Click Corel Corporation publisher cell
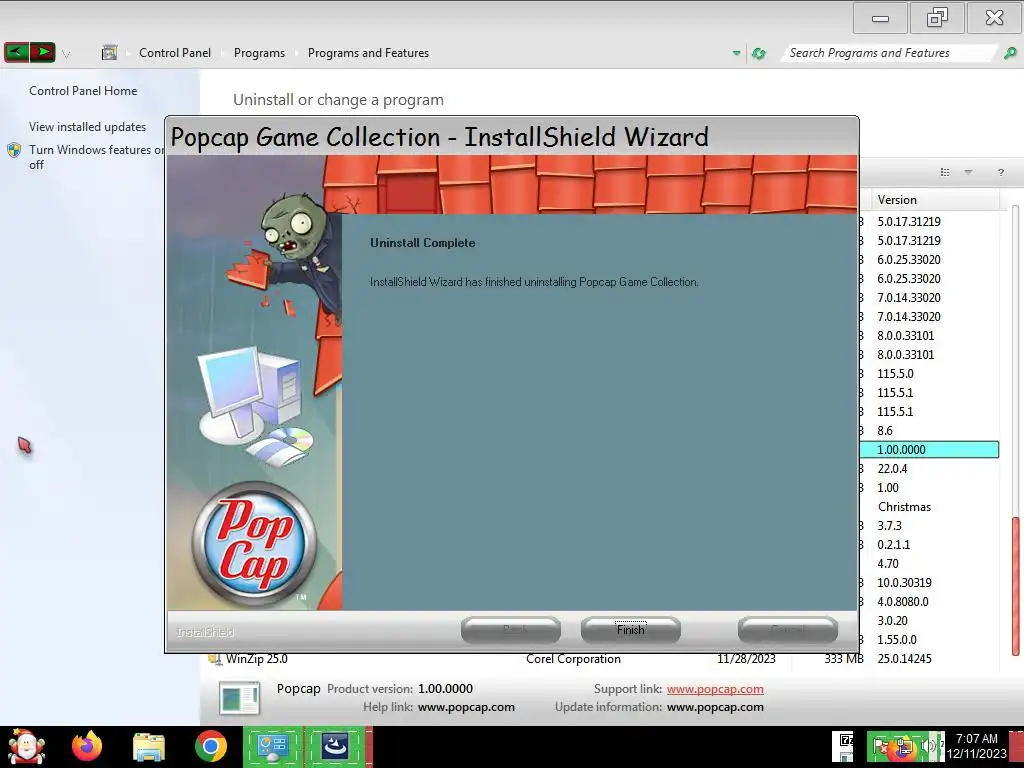 [x=573, y=659]
